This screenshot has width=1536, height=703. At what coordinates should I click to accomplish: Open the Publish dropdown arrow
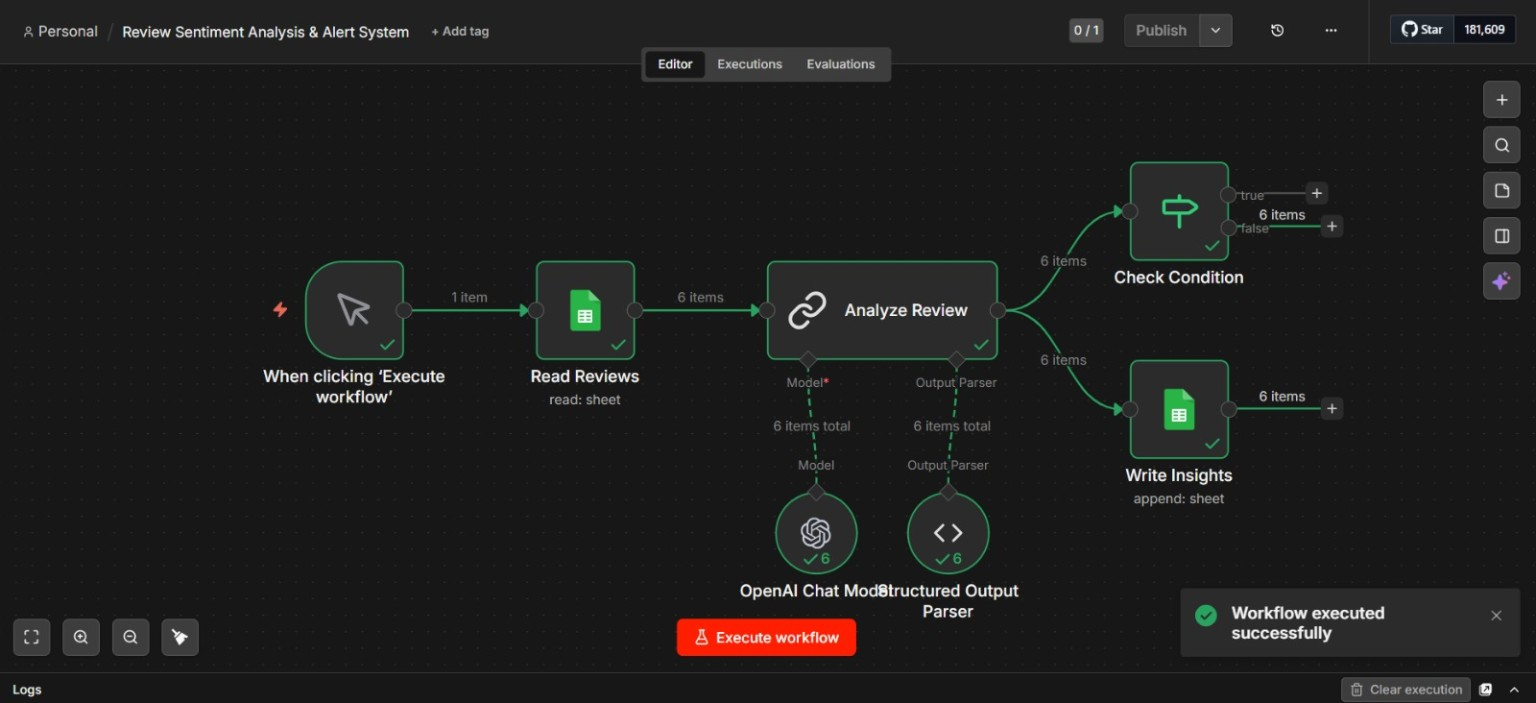[x=1215, y=30]
